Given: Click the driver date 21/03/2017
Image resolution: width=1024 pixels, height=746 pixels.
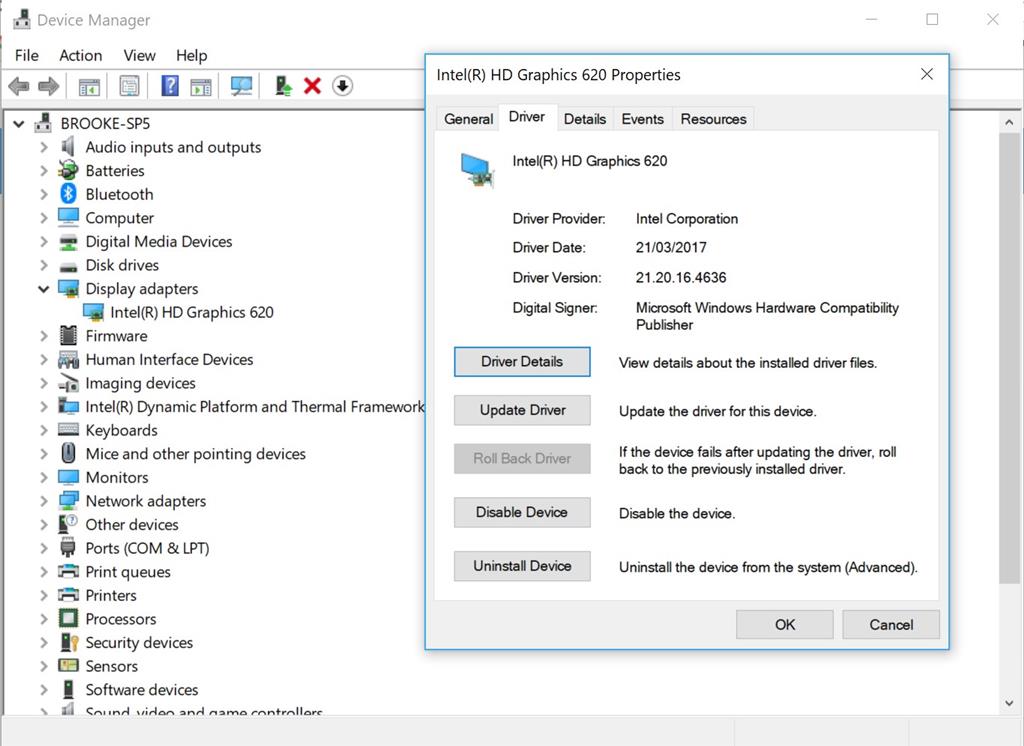Looking at the screenshot, I should click(x=671, y=248).
